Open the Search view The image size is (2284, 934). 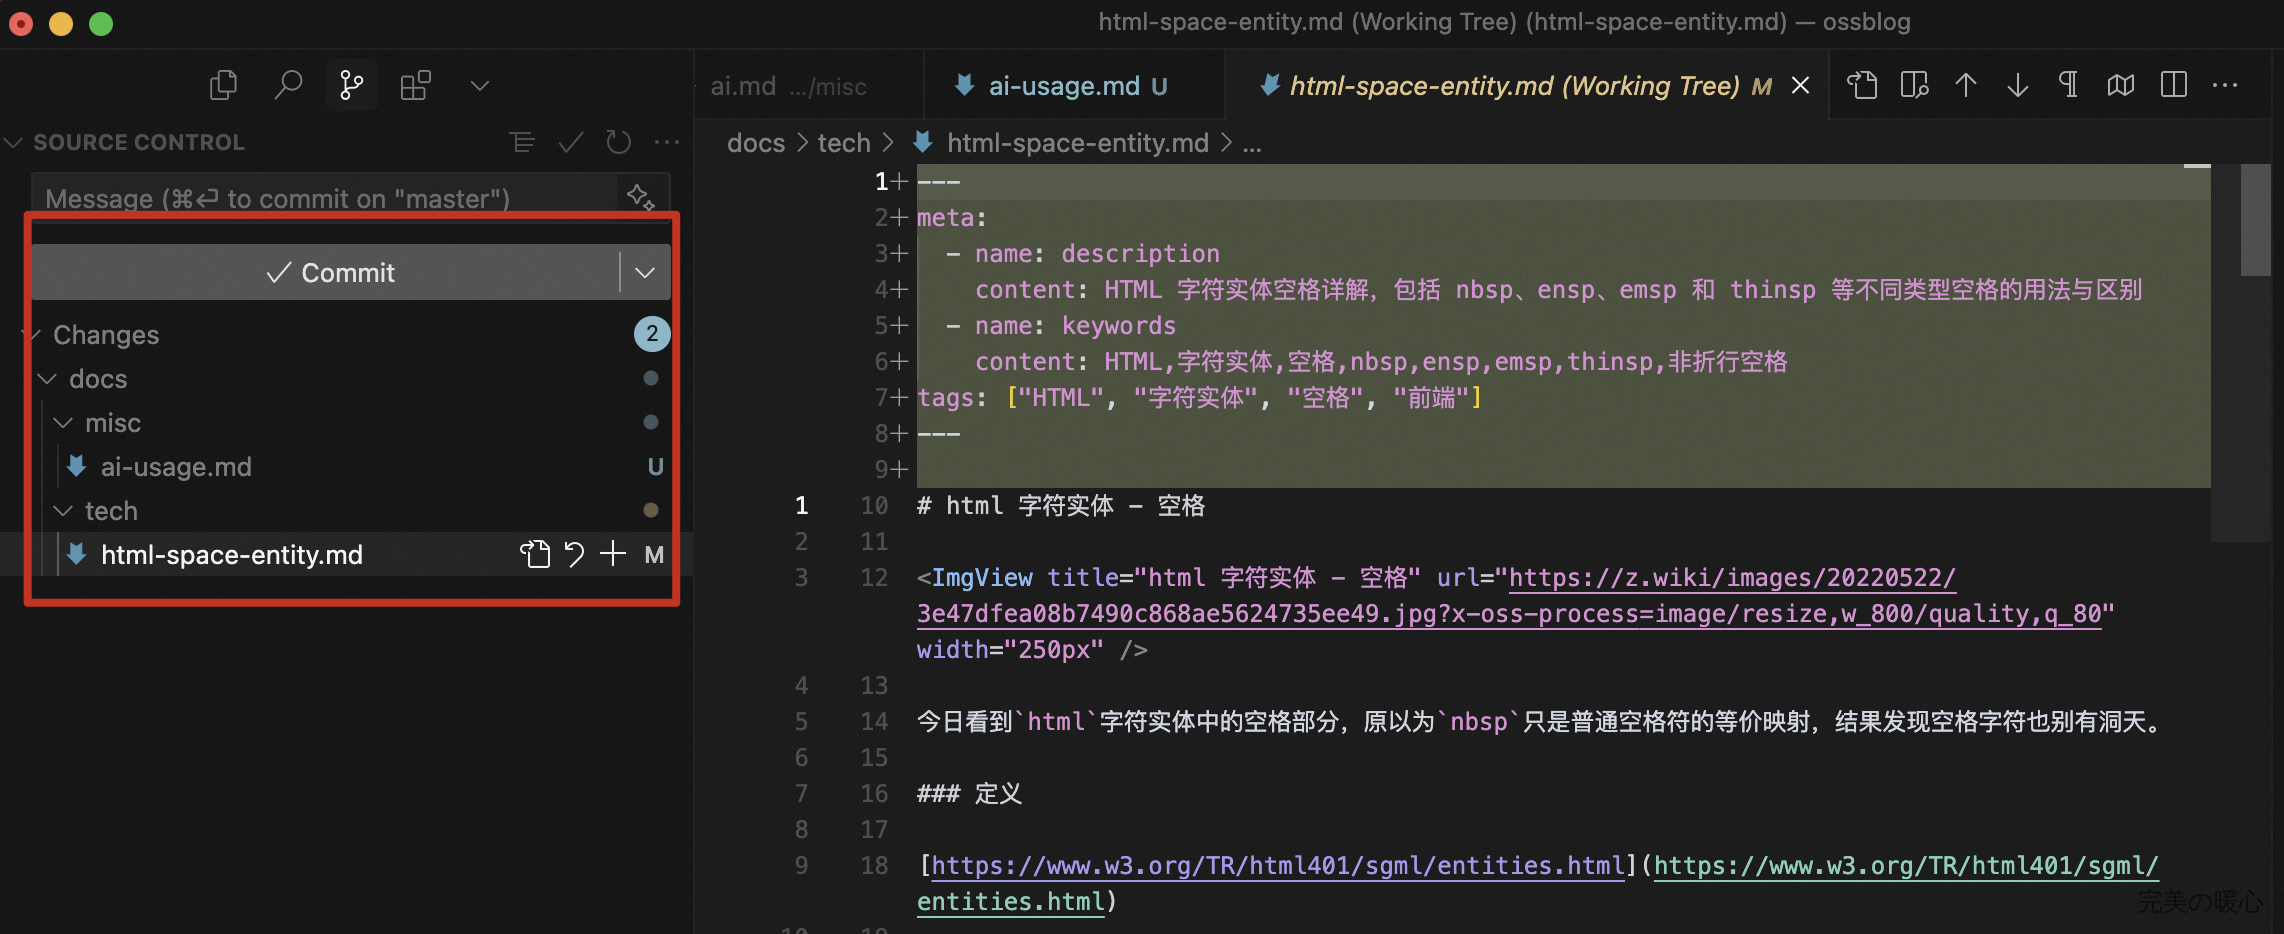pyautogui.click(x=288, y=85)
